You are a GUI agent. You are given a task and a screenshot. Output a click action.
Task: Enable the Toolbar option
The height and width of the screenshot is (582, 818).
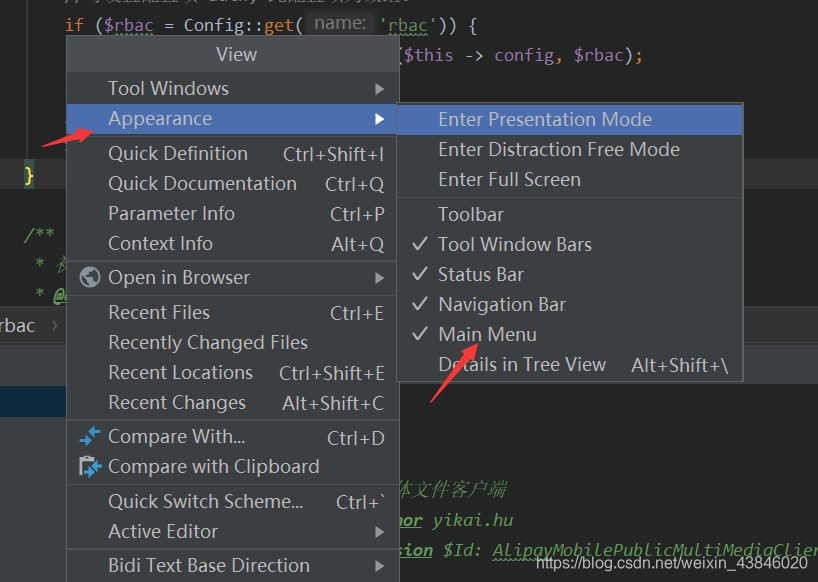coord(570,214)
